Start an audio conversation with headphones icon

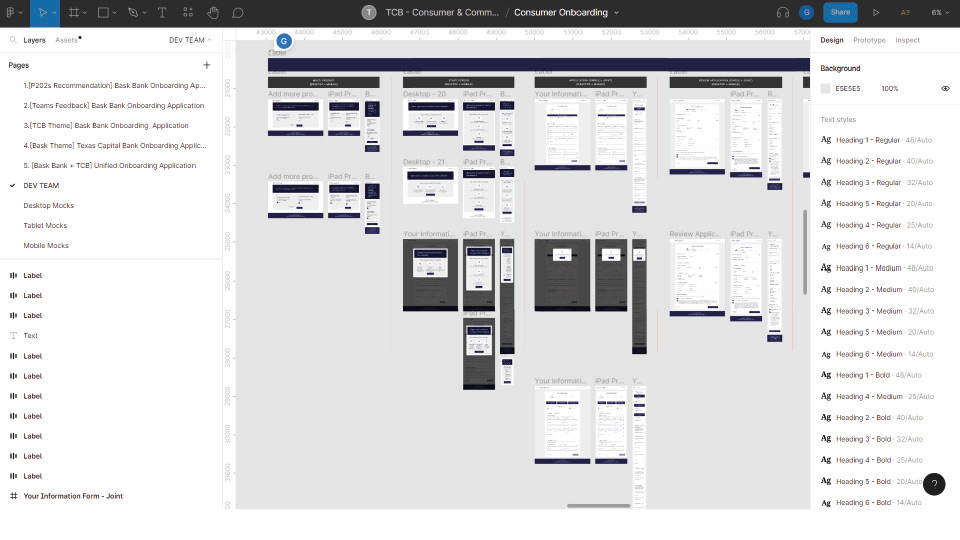click(783, 13)
